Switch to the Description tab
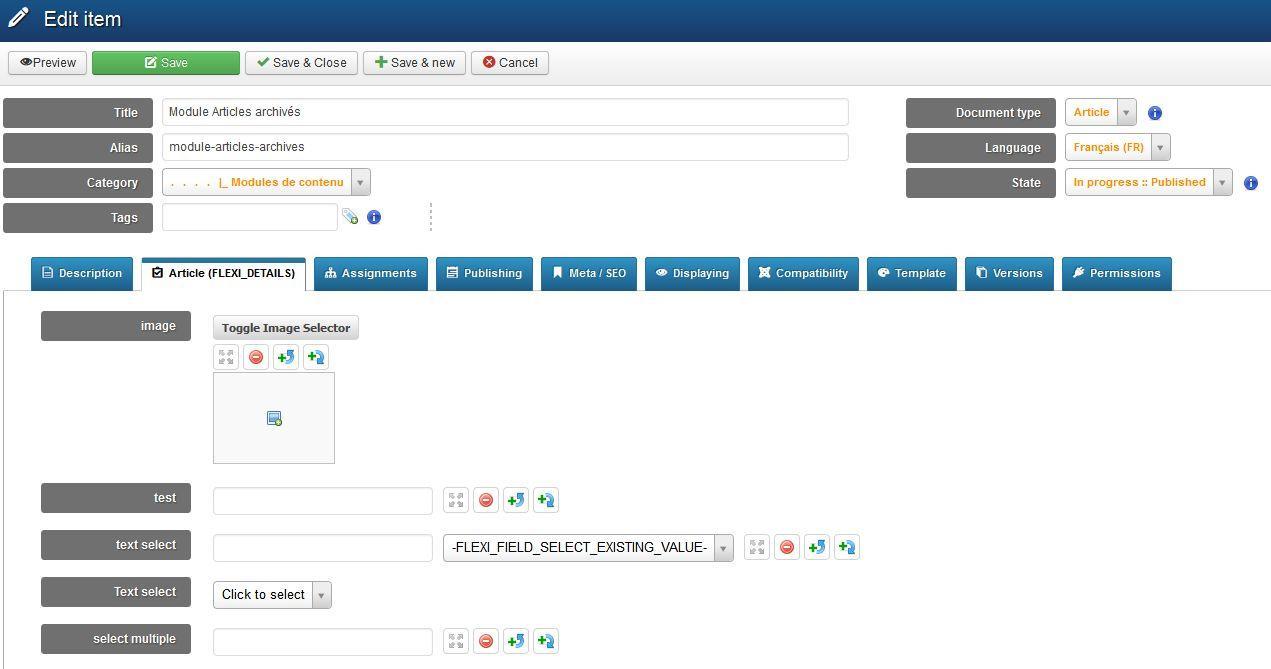This screenshot has width=1271, height=669. [82, 273]
